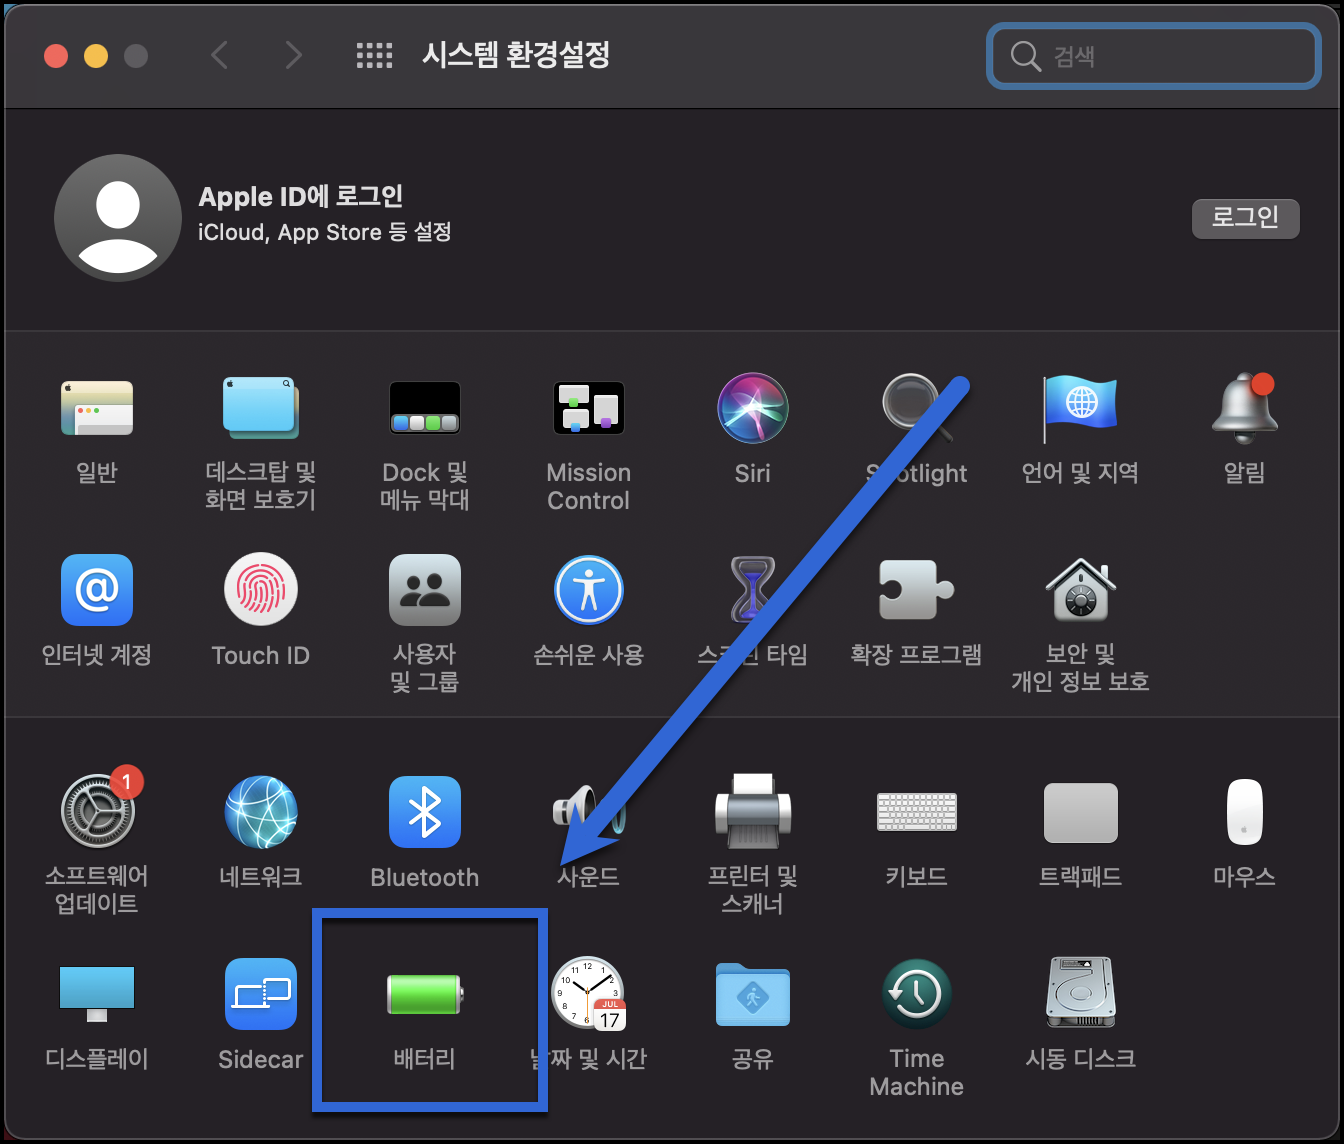Image resolution: width=1344 pixels, height=1144 pixels.
Task: Open Mission Control preferences
Action: 588,408
